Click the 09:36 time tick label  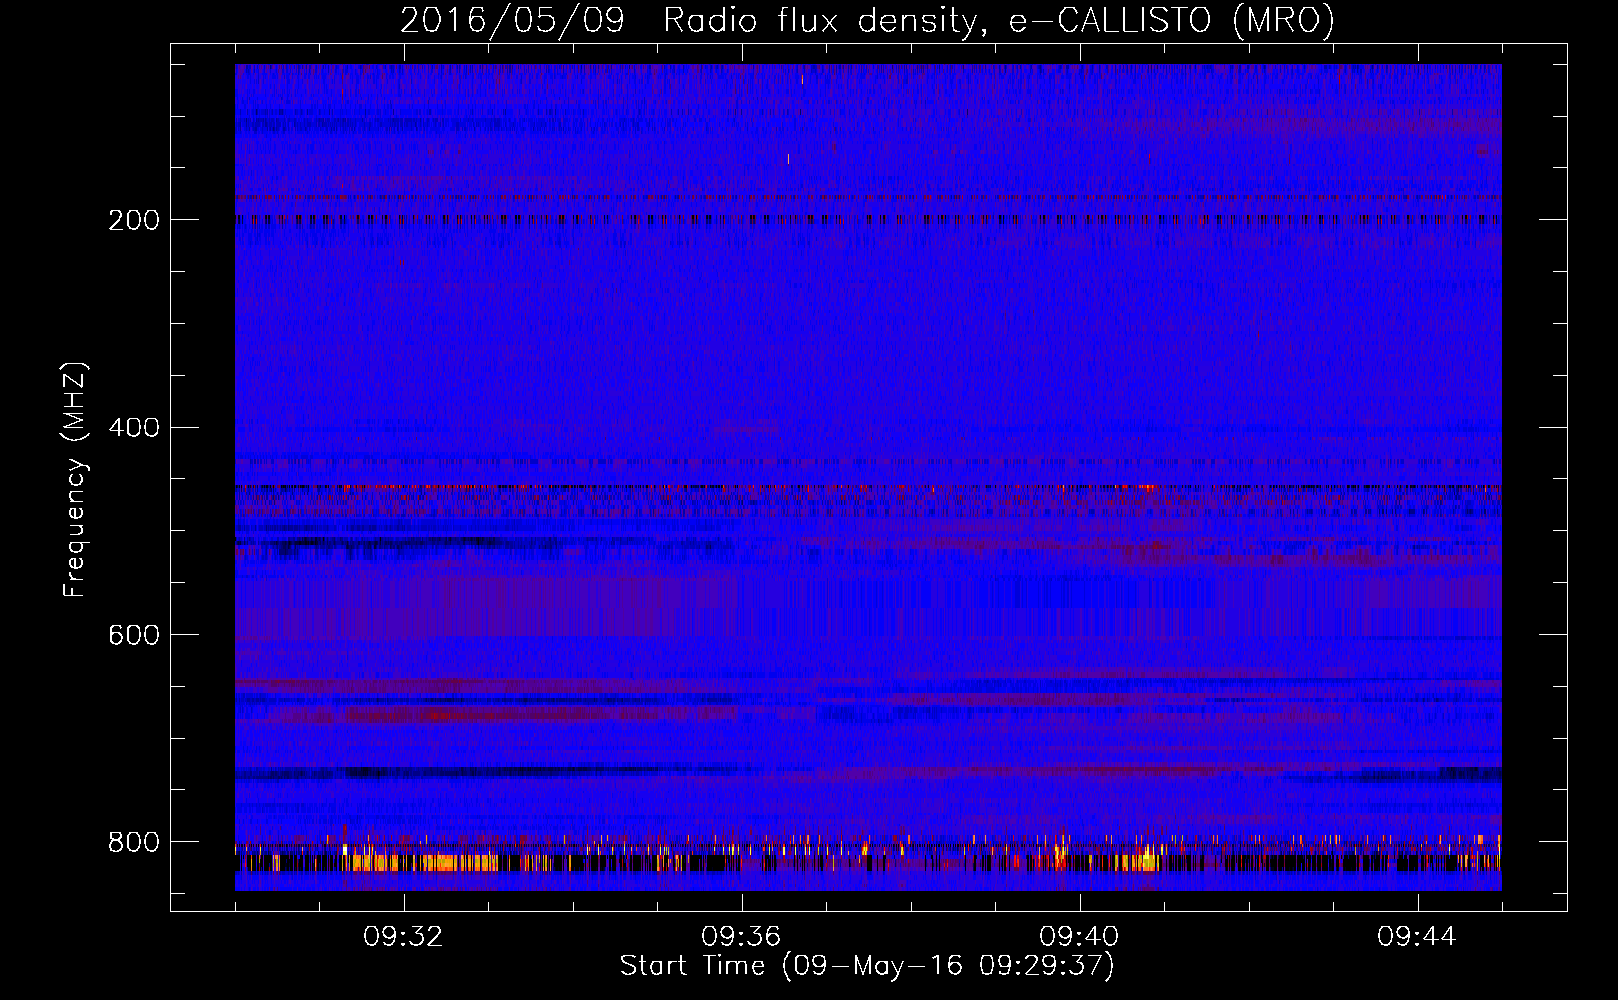pyautogui.click(x=741, y=937)
